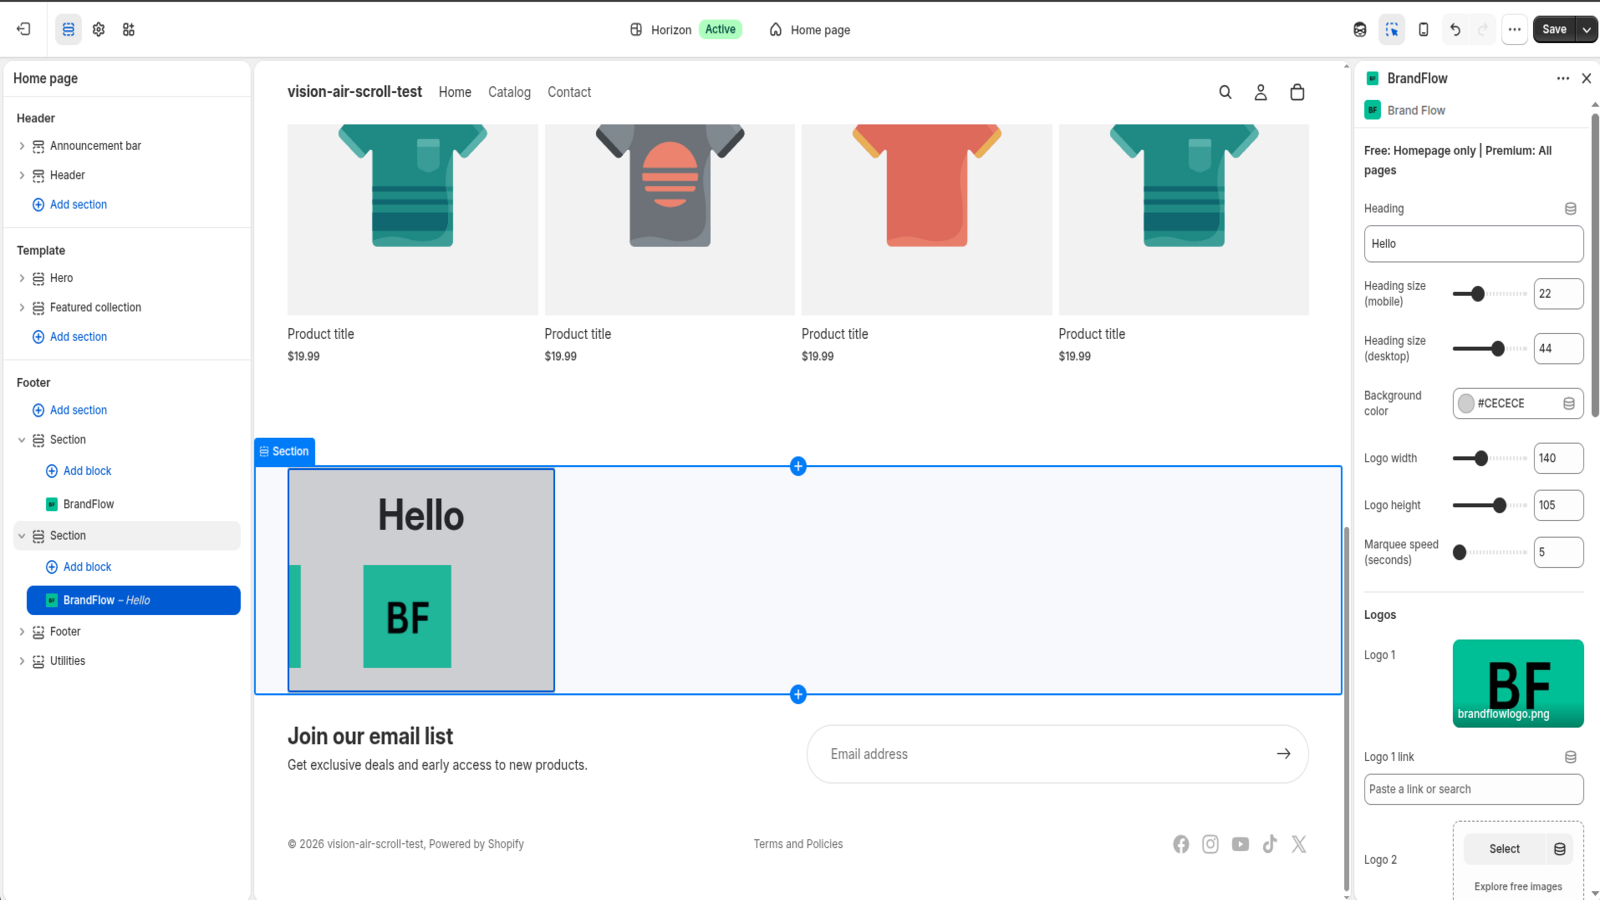Viewport: 1600px width, 900px height.
Task: Open the Catalog menu link
Action: pyautogui.click(x=509, y=92)
